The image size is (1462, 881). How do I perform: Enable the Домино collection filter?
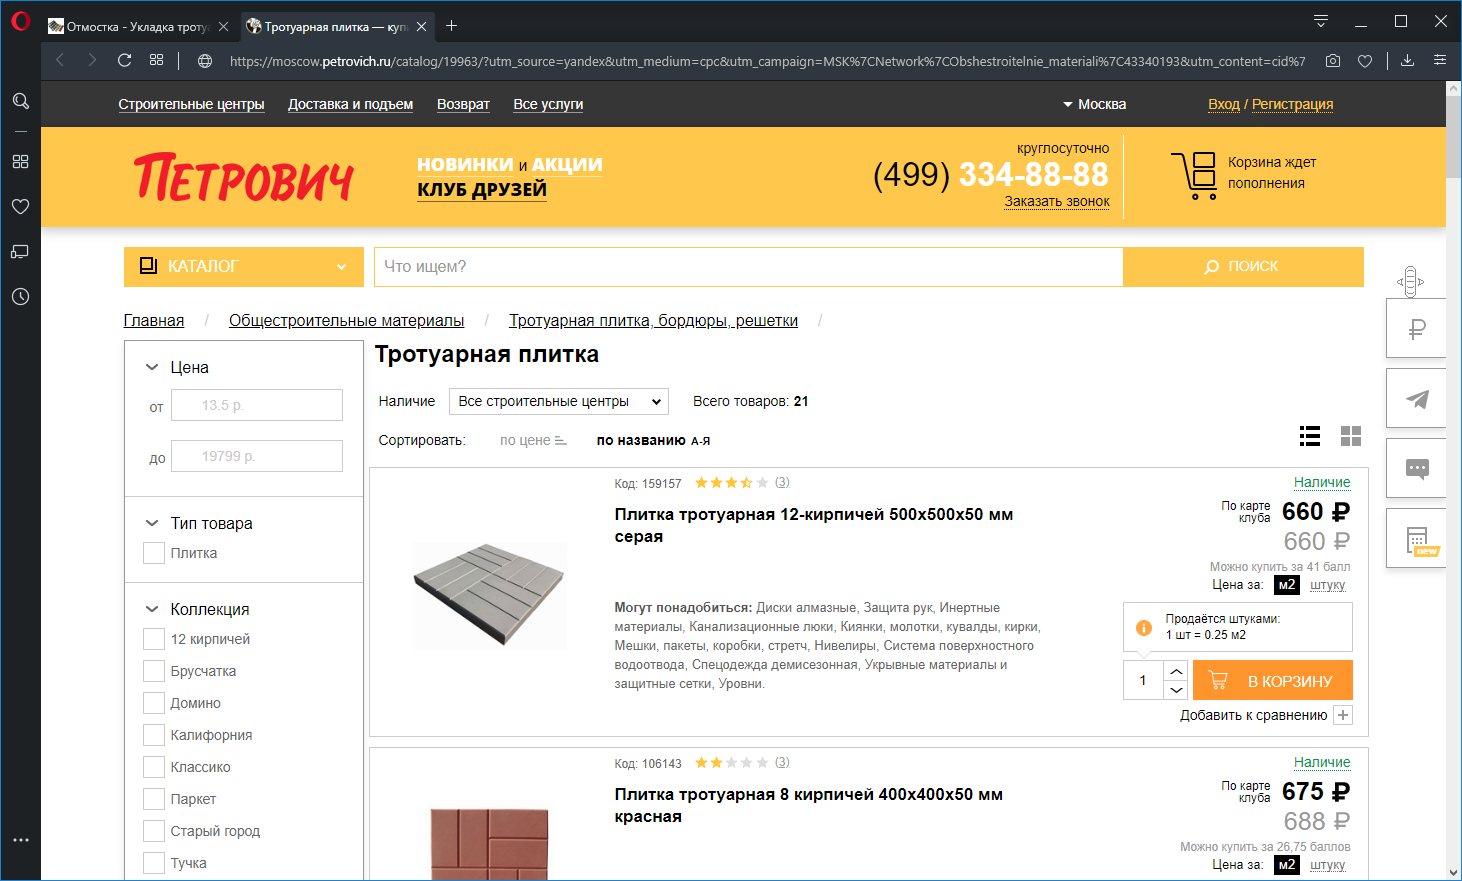point(154,703)
